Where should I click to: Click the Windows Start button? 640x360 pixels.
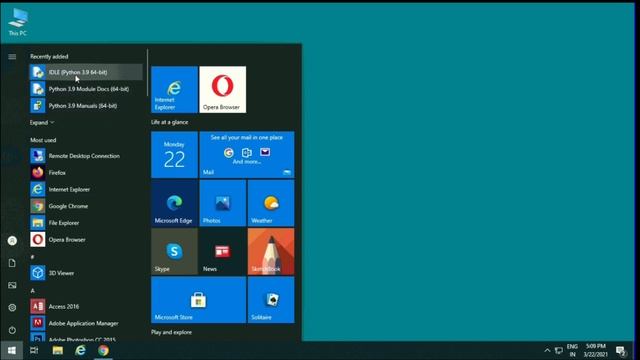coord(11,350)
